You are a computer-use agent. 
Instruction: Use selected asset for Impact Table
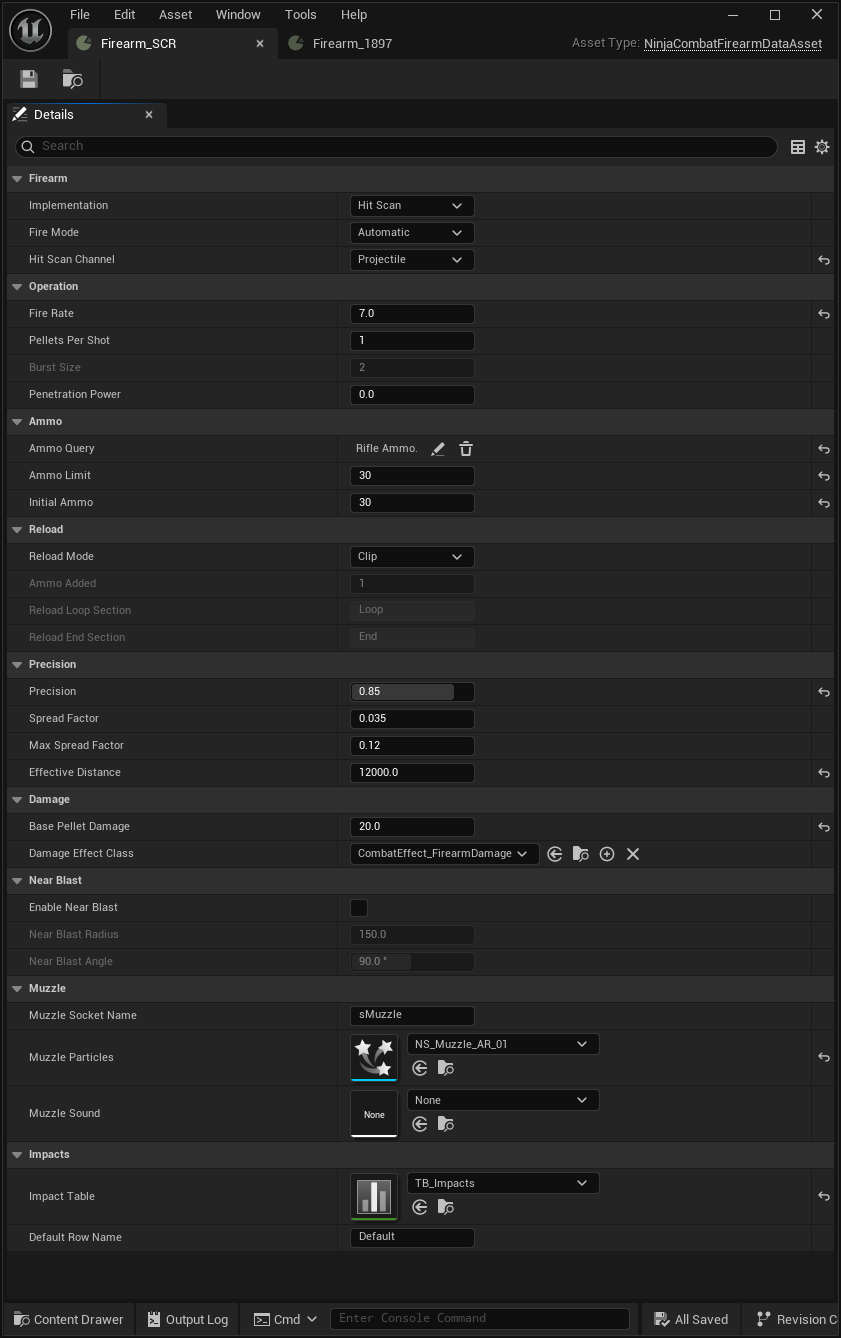420,1207
